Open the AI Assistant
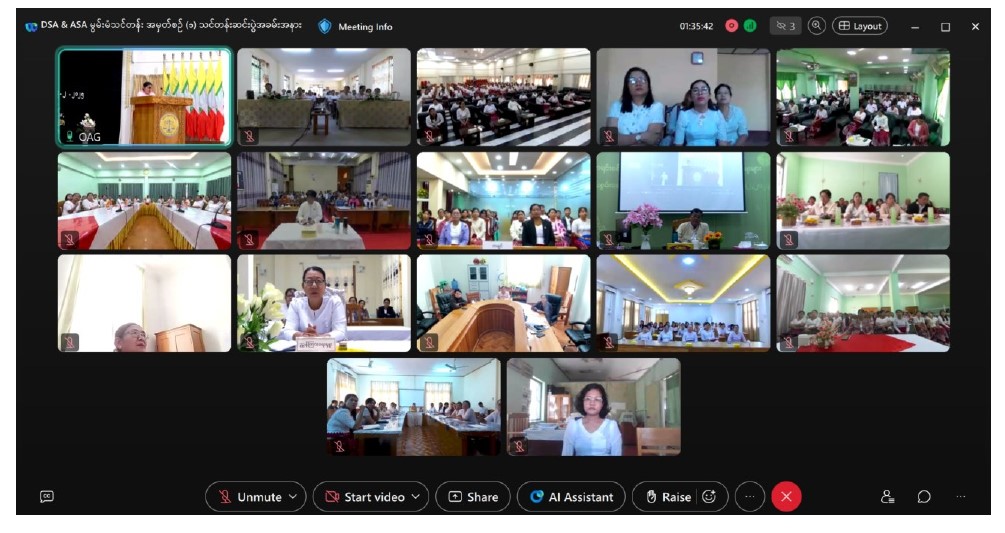 [x=571, y=497]
